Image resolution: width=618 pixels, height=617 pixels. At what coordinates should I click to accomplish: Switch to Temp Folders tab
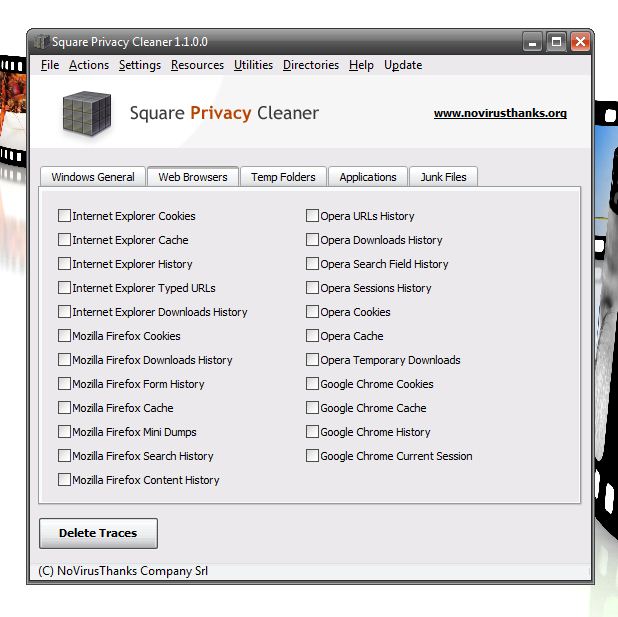pyautogui.click(x=283, y=177)
